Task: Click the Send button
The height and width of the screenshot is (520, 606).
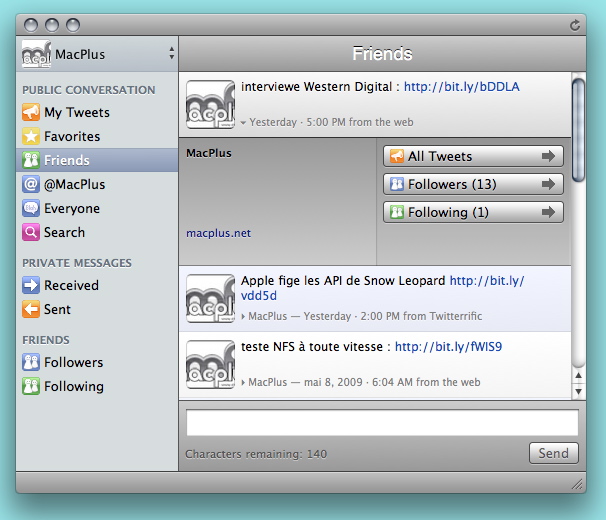Action: [553, 453]
